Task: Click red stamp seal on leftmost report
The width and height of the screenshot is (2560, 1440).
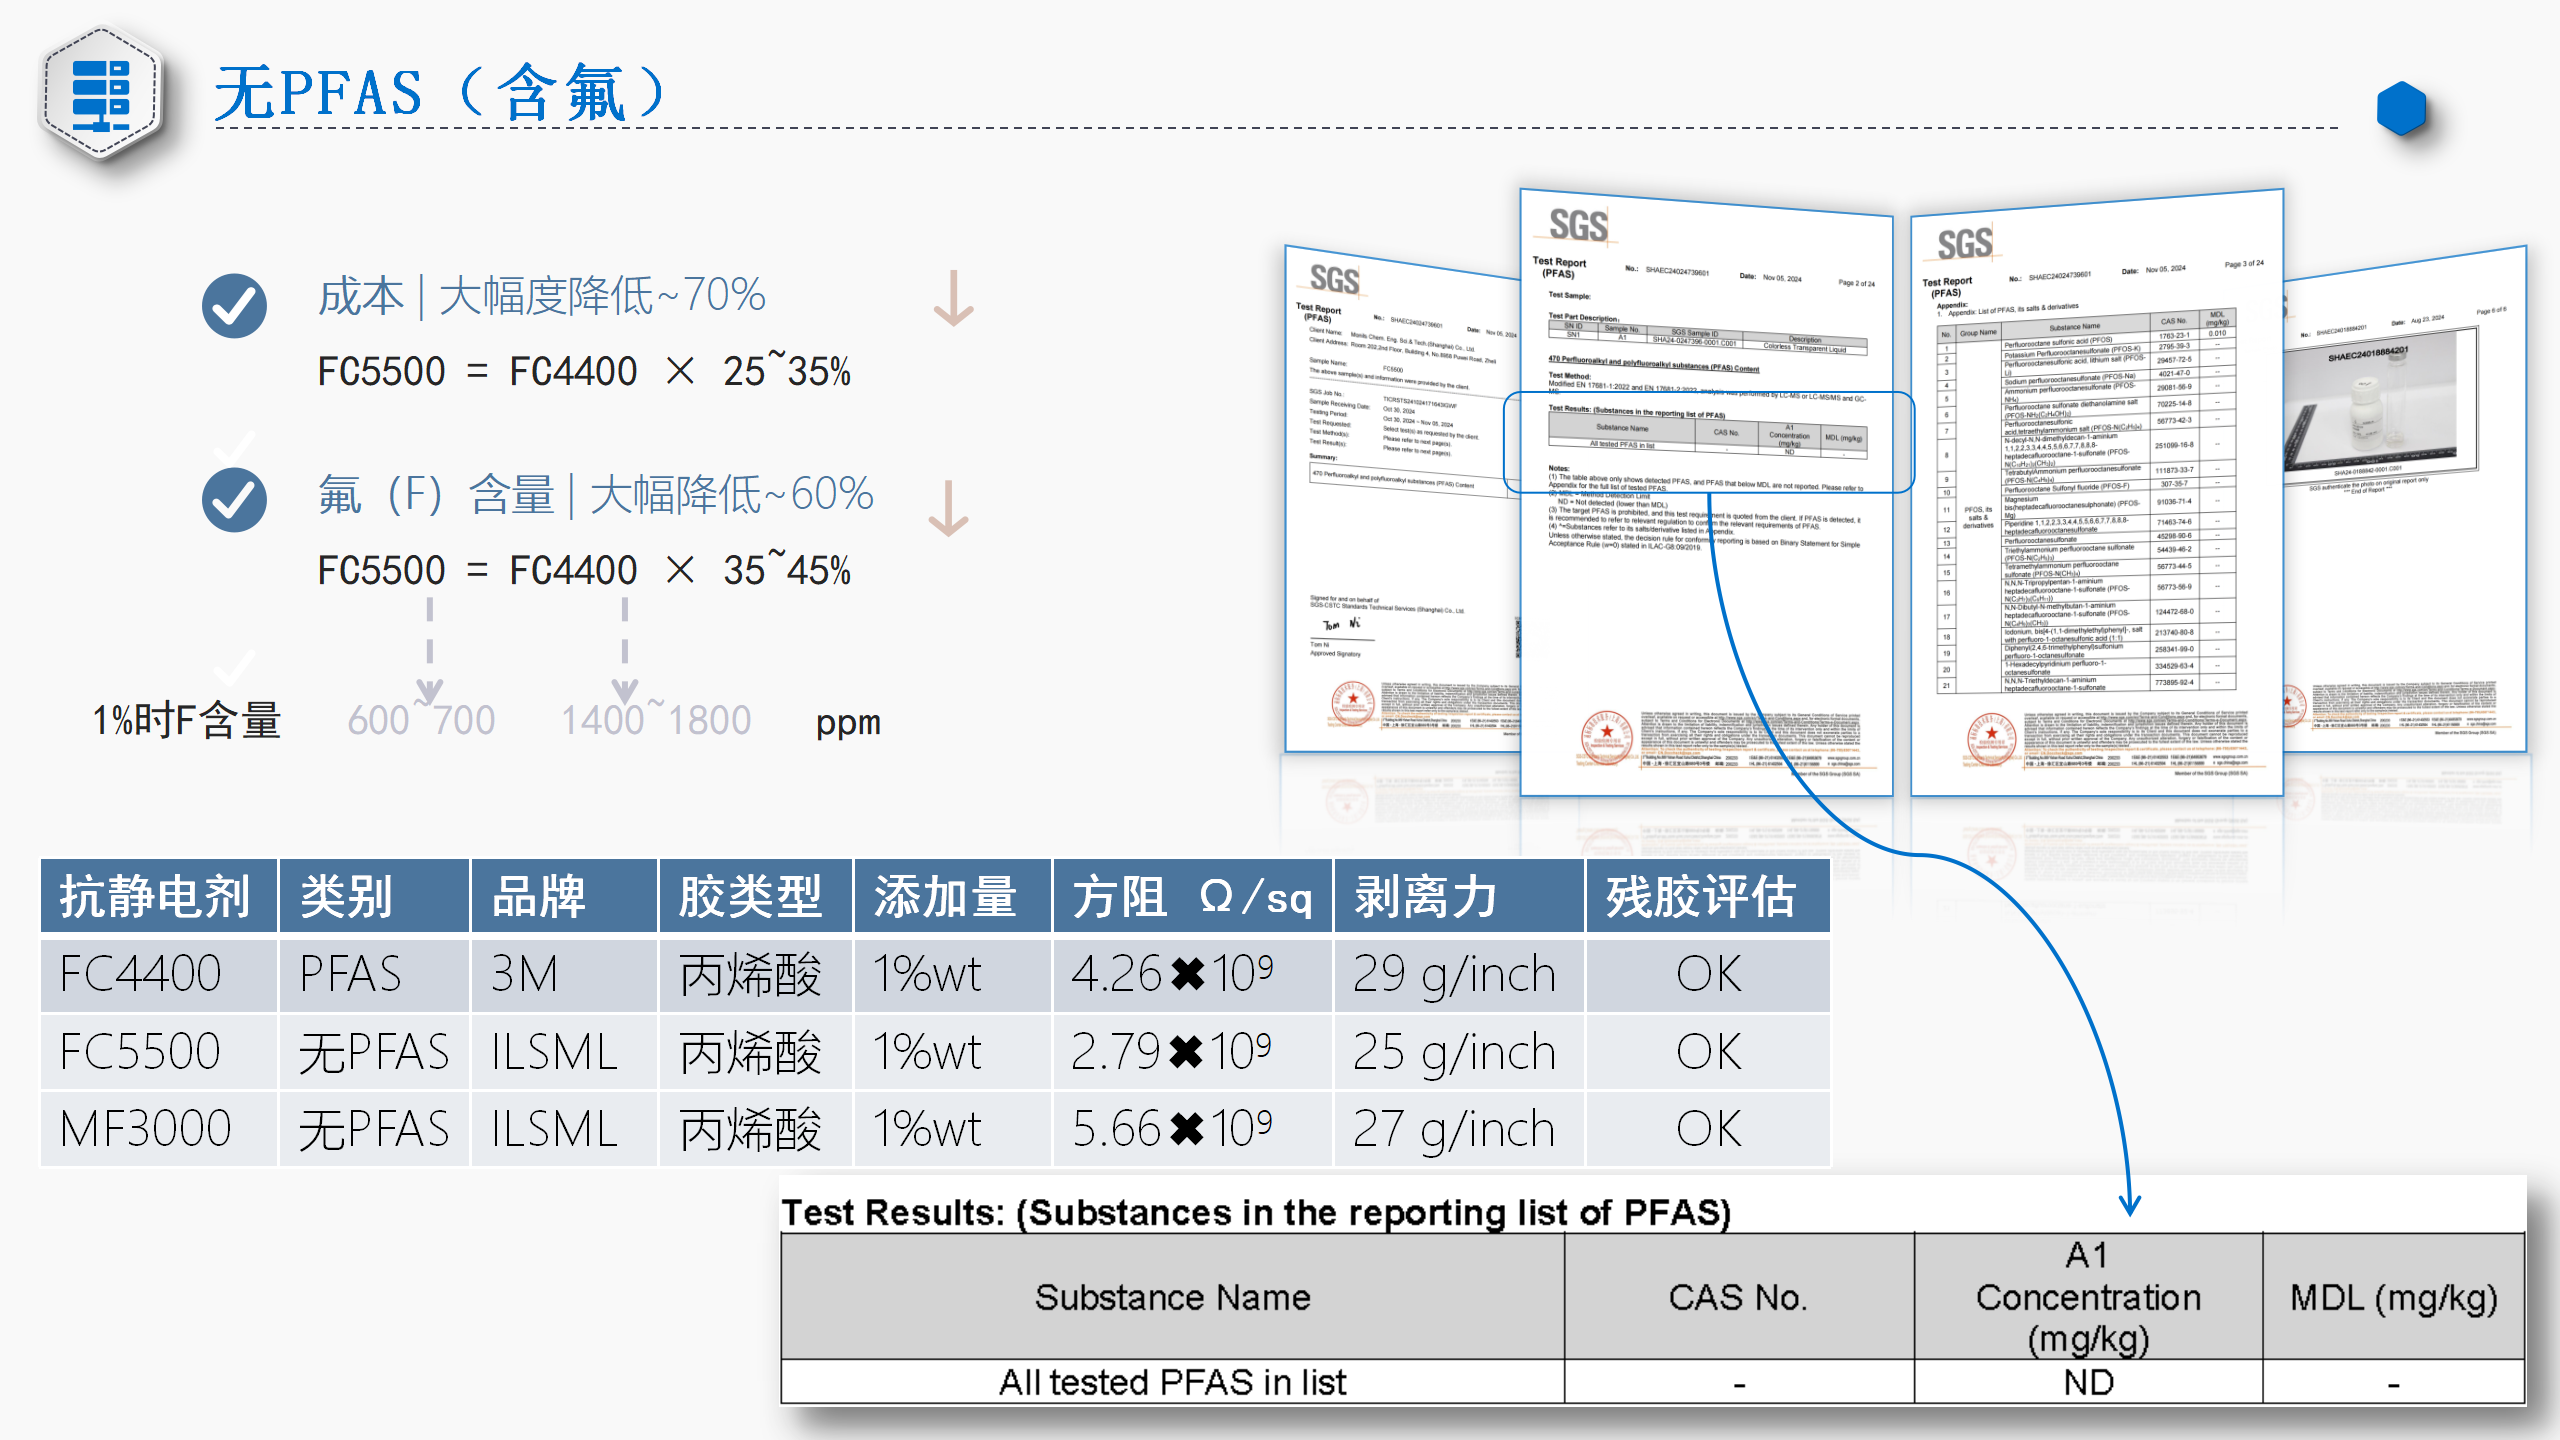Action: (x=1352, y=703)
